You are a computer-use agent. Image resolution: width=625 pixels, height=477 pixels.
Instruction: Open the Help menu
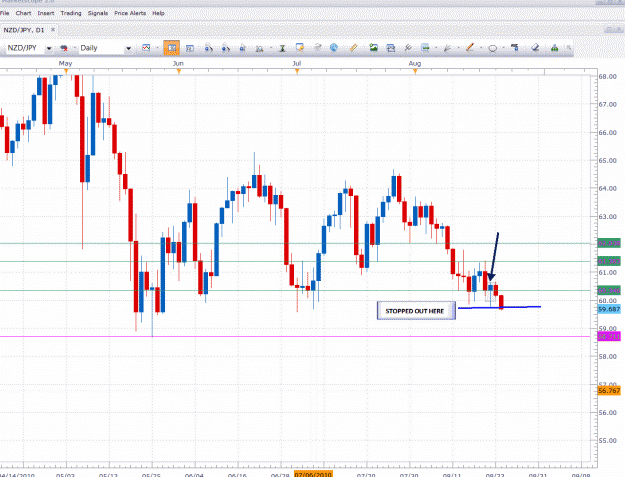pyautogui.click(x=158, y=13)
